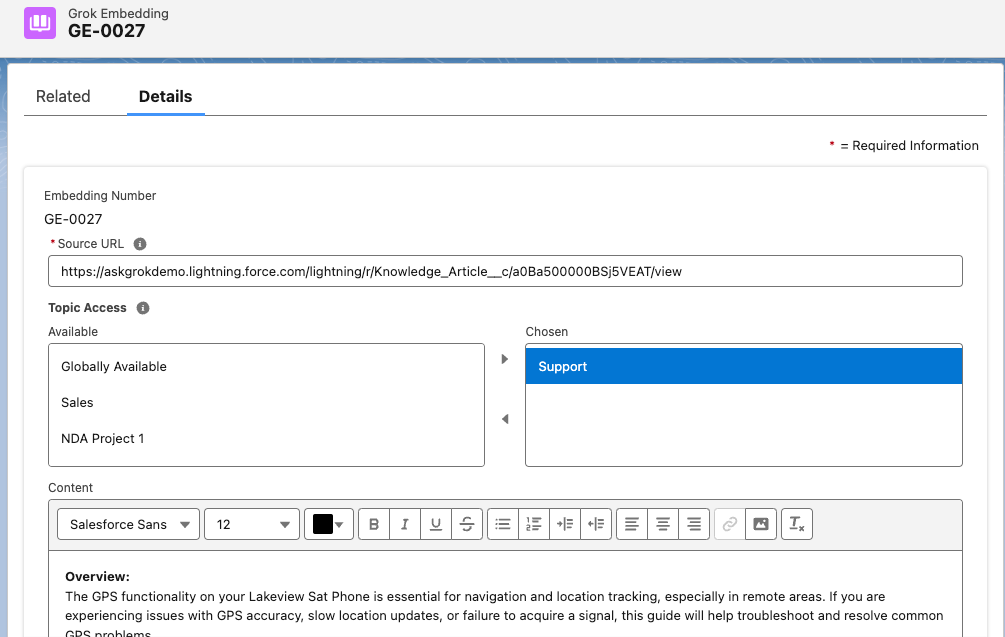
Task: Click the Overview heading in content editor
Action: pos(97,577)
